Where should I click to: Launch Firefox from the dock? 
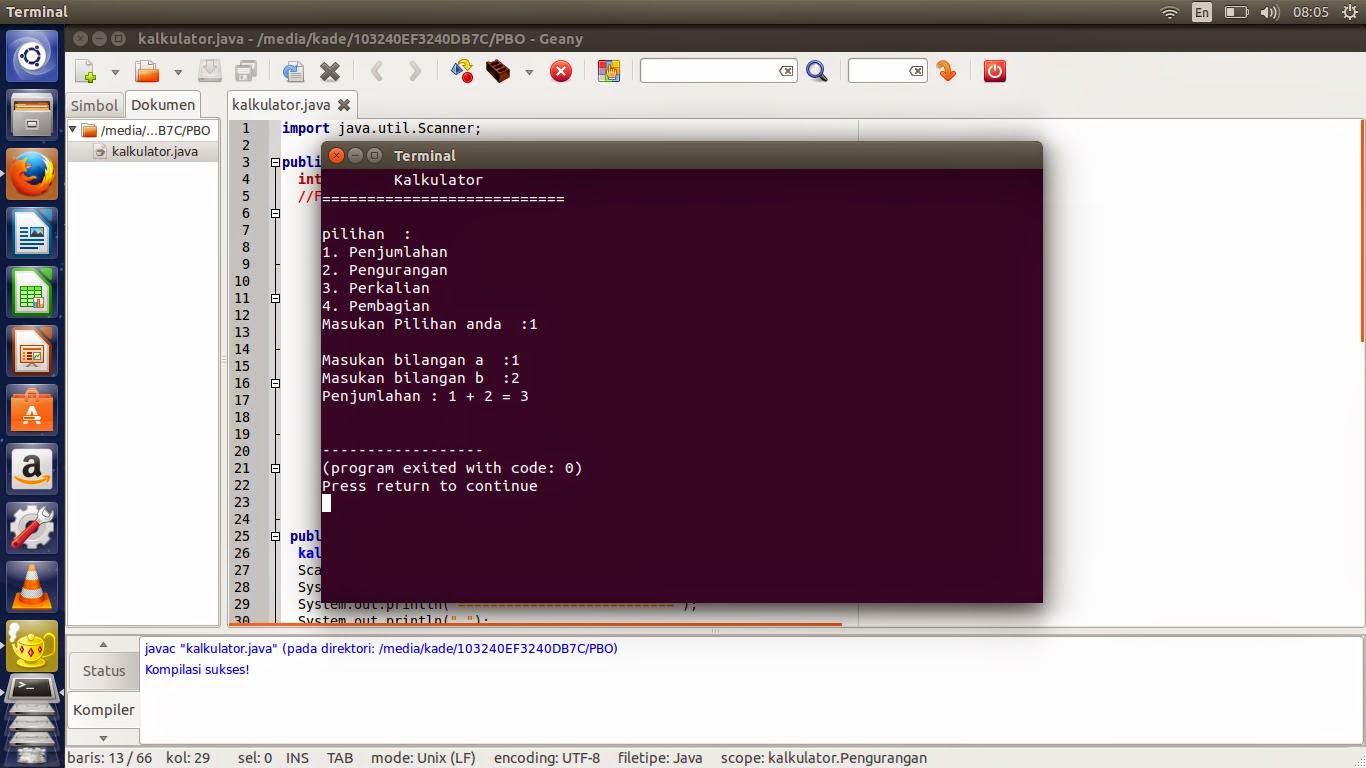[31, 172]
